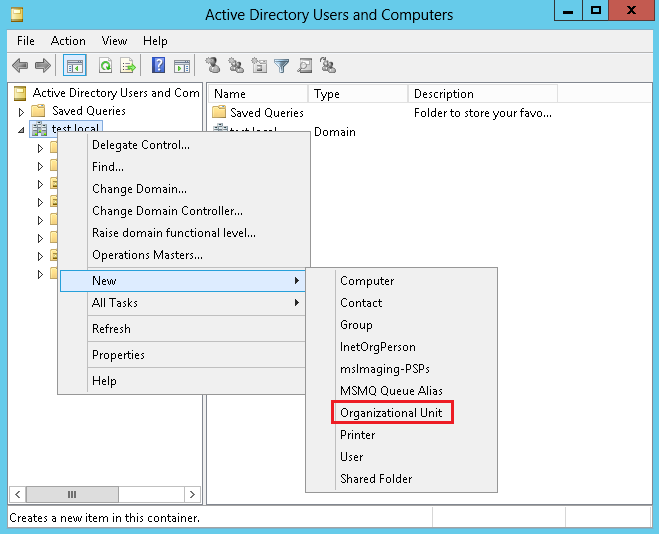Image resolution: width=659 pixels, height=534 pixels.
Task: Open the Help menu in the menu bar
Action: tap(155, 41)
